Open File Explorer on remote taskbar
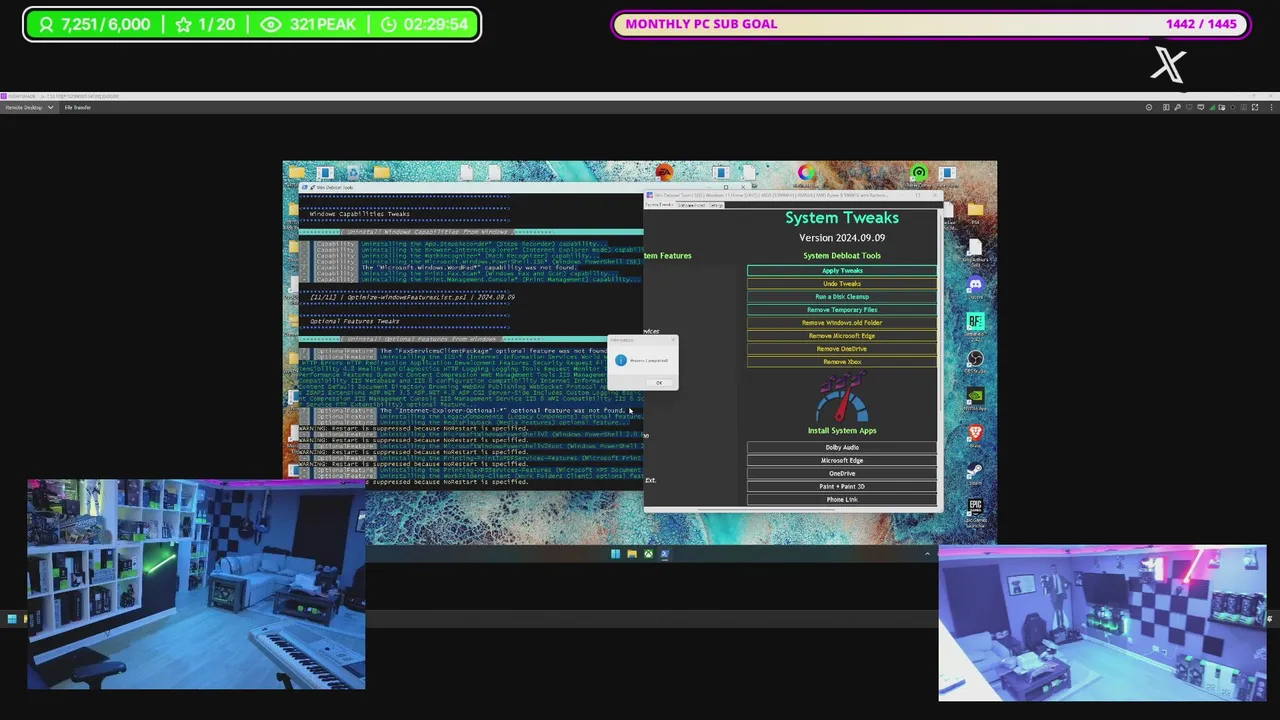The width and height of the screenshot is (1280, 720). [x=632, y=554]
